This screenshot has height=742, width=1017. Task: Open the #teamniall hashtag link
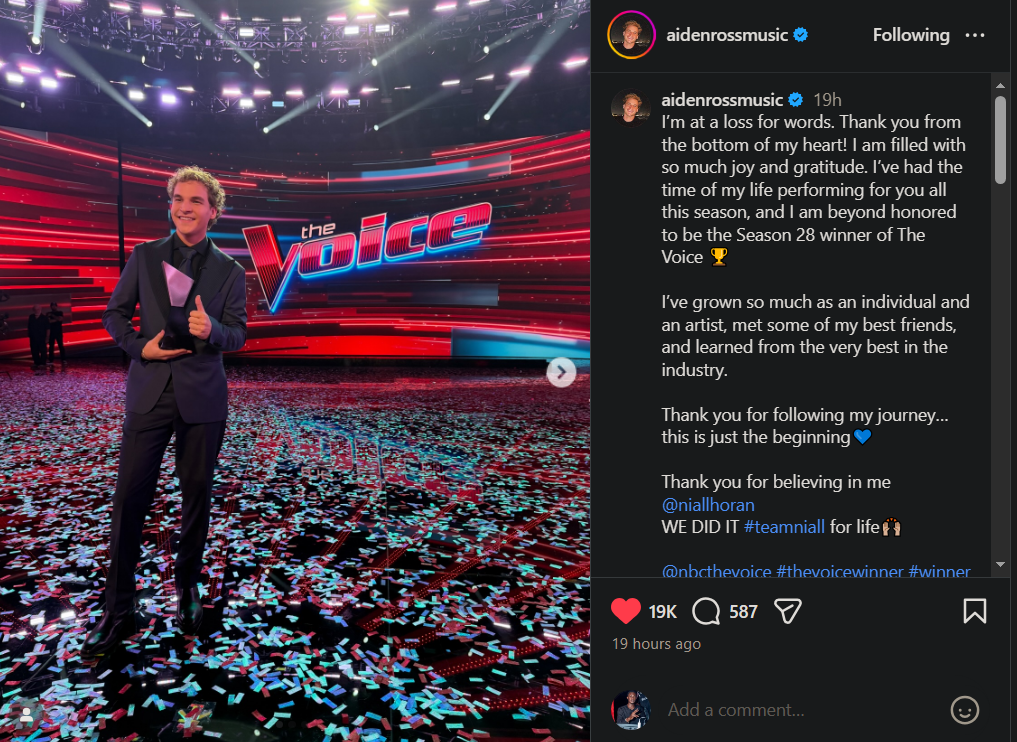[x=785, y=526]
